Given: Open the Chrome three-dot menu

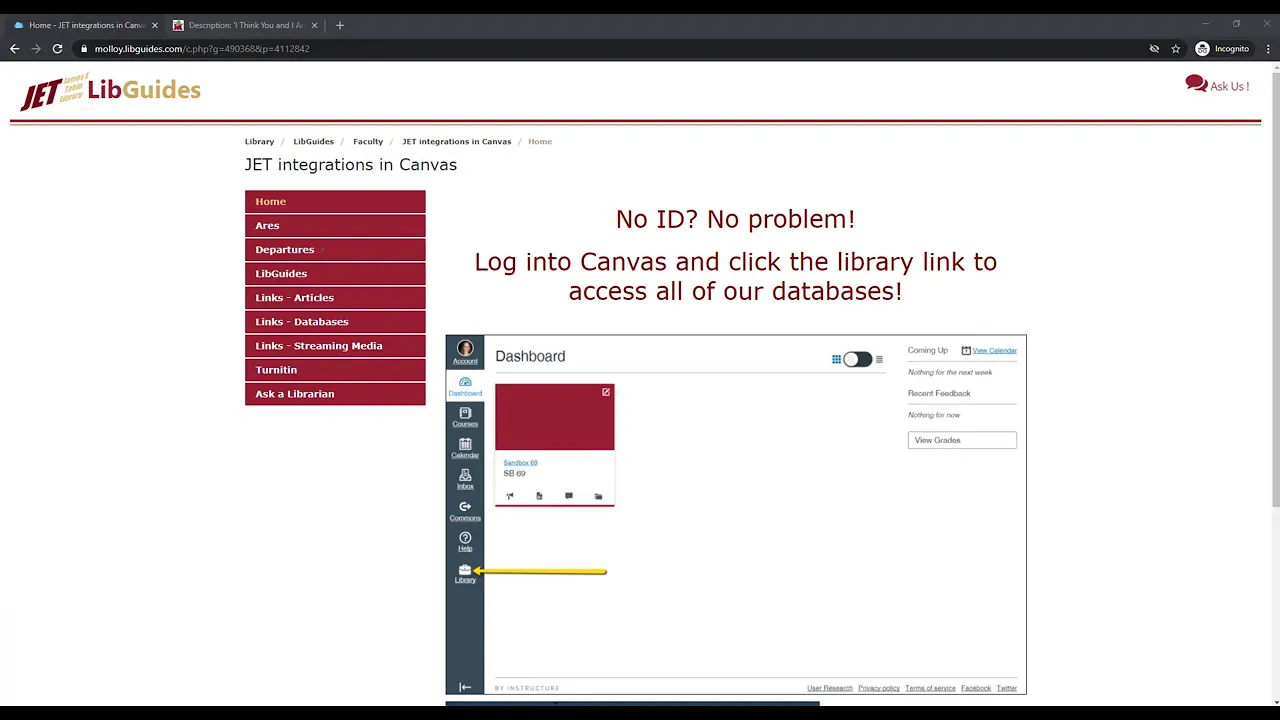Looking at the screenshot, I should [1267, 48].
